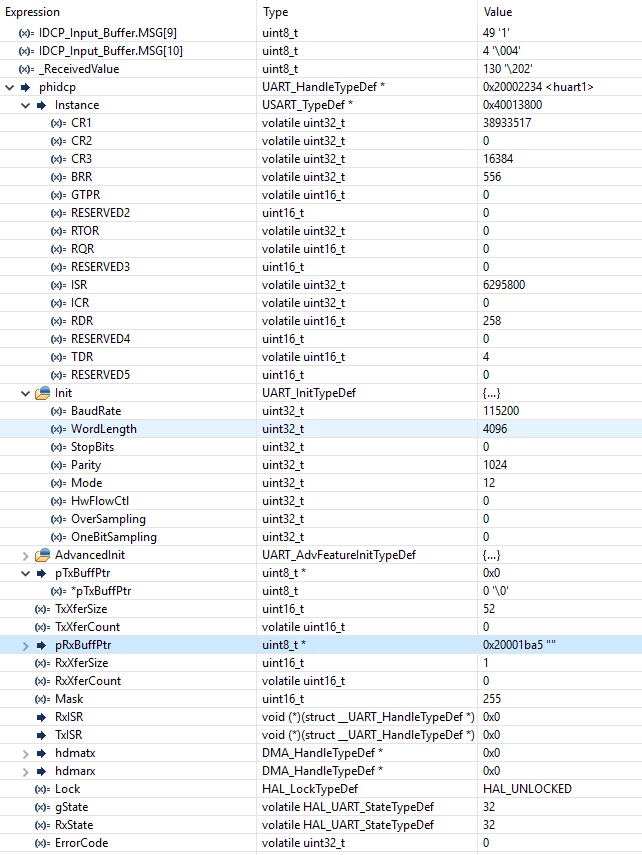Viewport: 642px width, 855px height.
Task: Select the OverSampling row
Action: (x=321, y=519)
